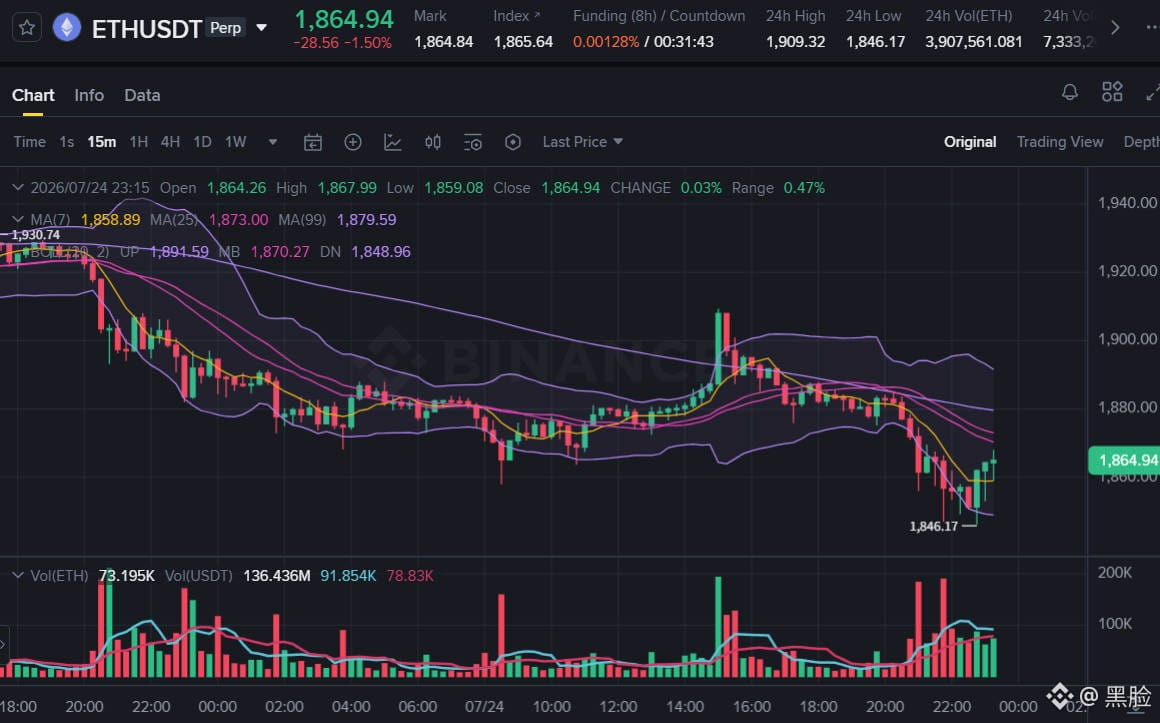Click the 24h Low value 1,846.17

tap(875, 42)
